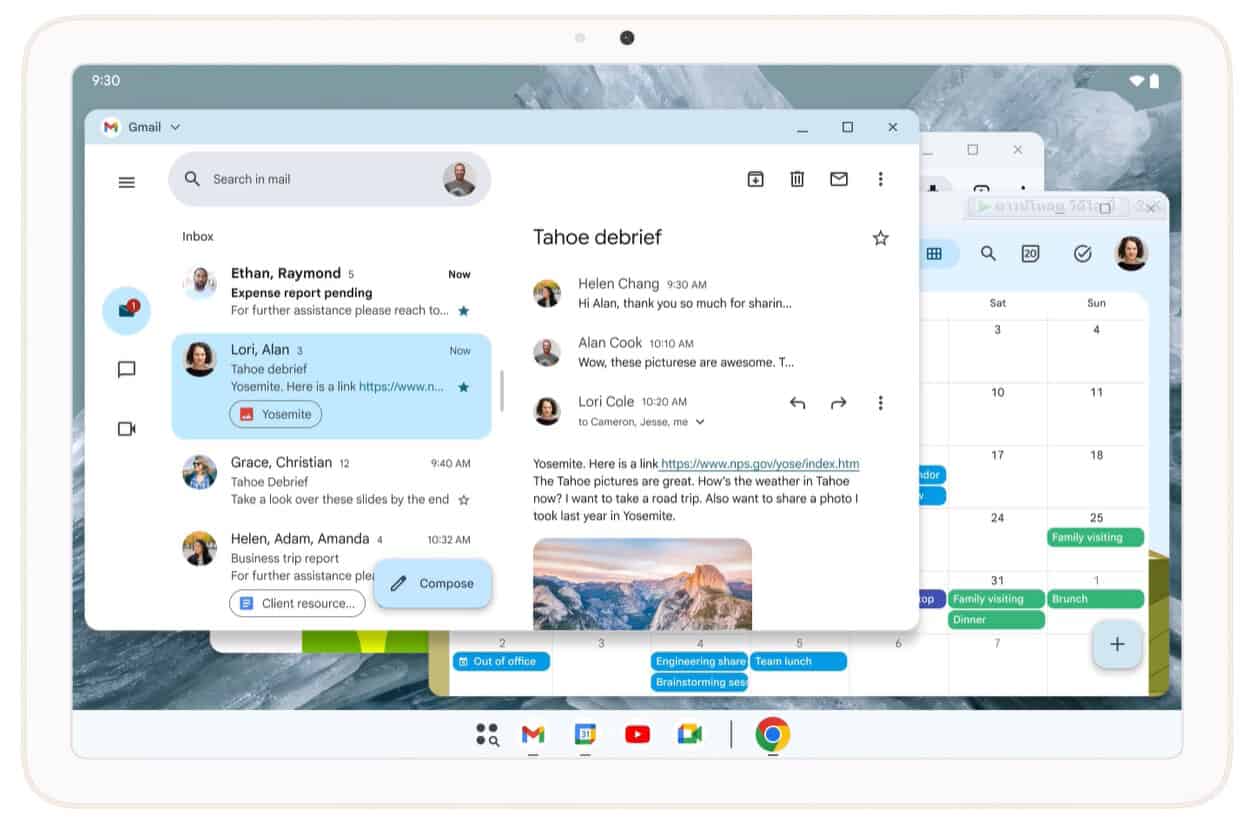The height and width of the screenshot is (832, 1243).
Task: Open the nps.gov Yosemite link
Action: pos(760,464)
